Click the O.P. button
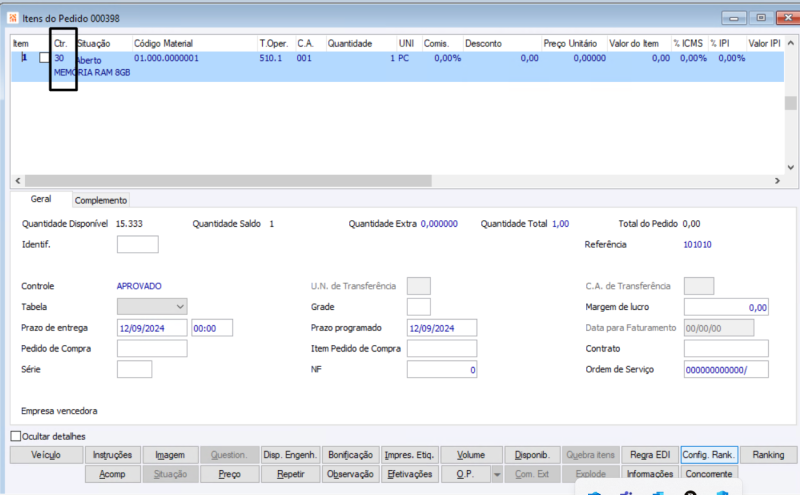800x495 pixels. pyautogui.click(x=465, y=474)
